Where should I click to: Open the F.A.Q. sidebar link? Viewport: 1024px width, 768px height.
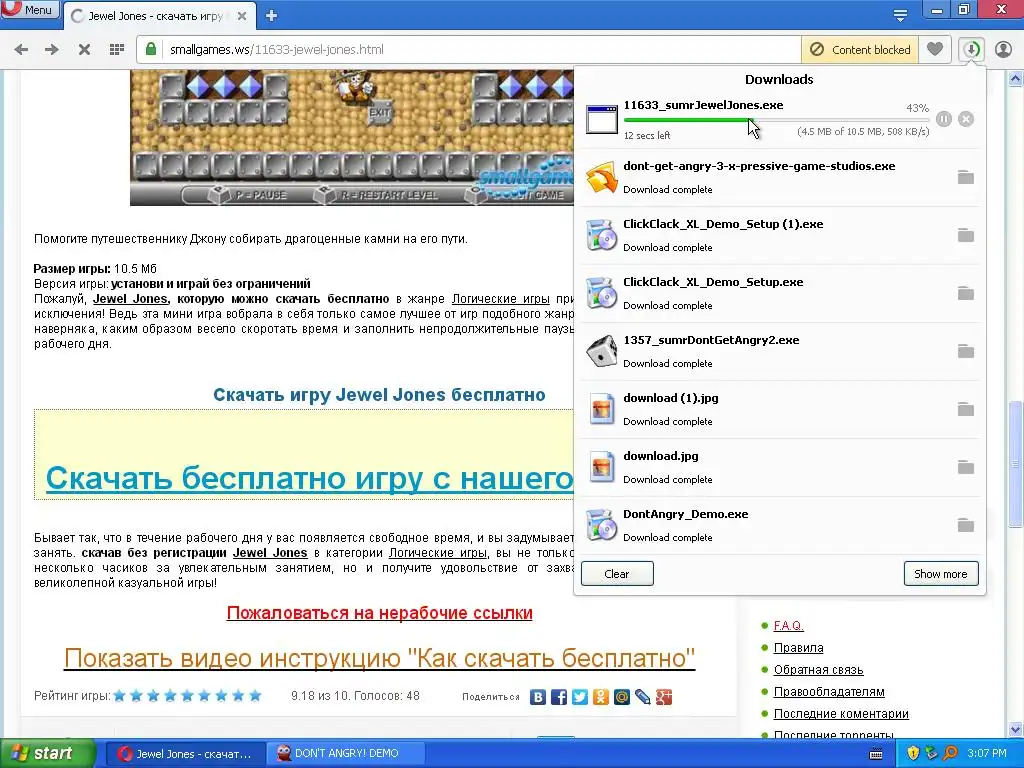tap(788, 626)
